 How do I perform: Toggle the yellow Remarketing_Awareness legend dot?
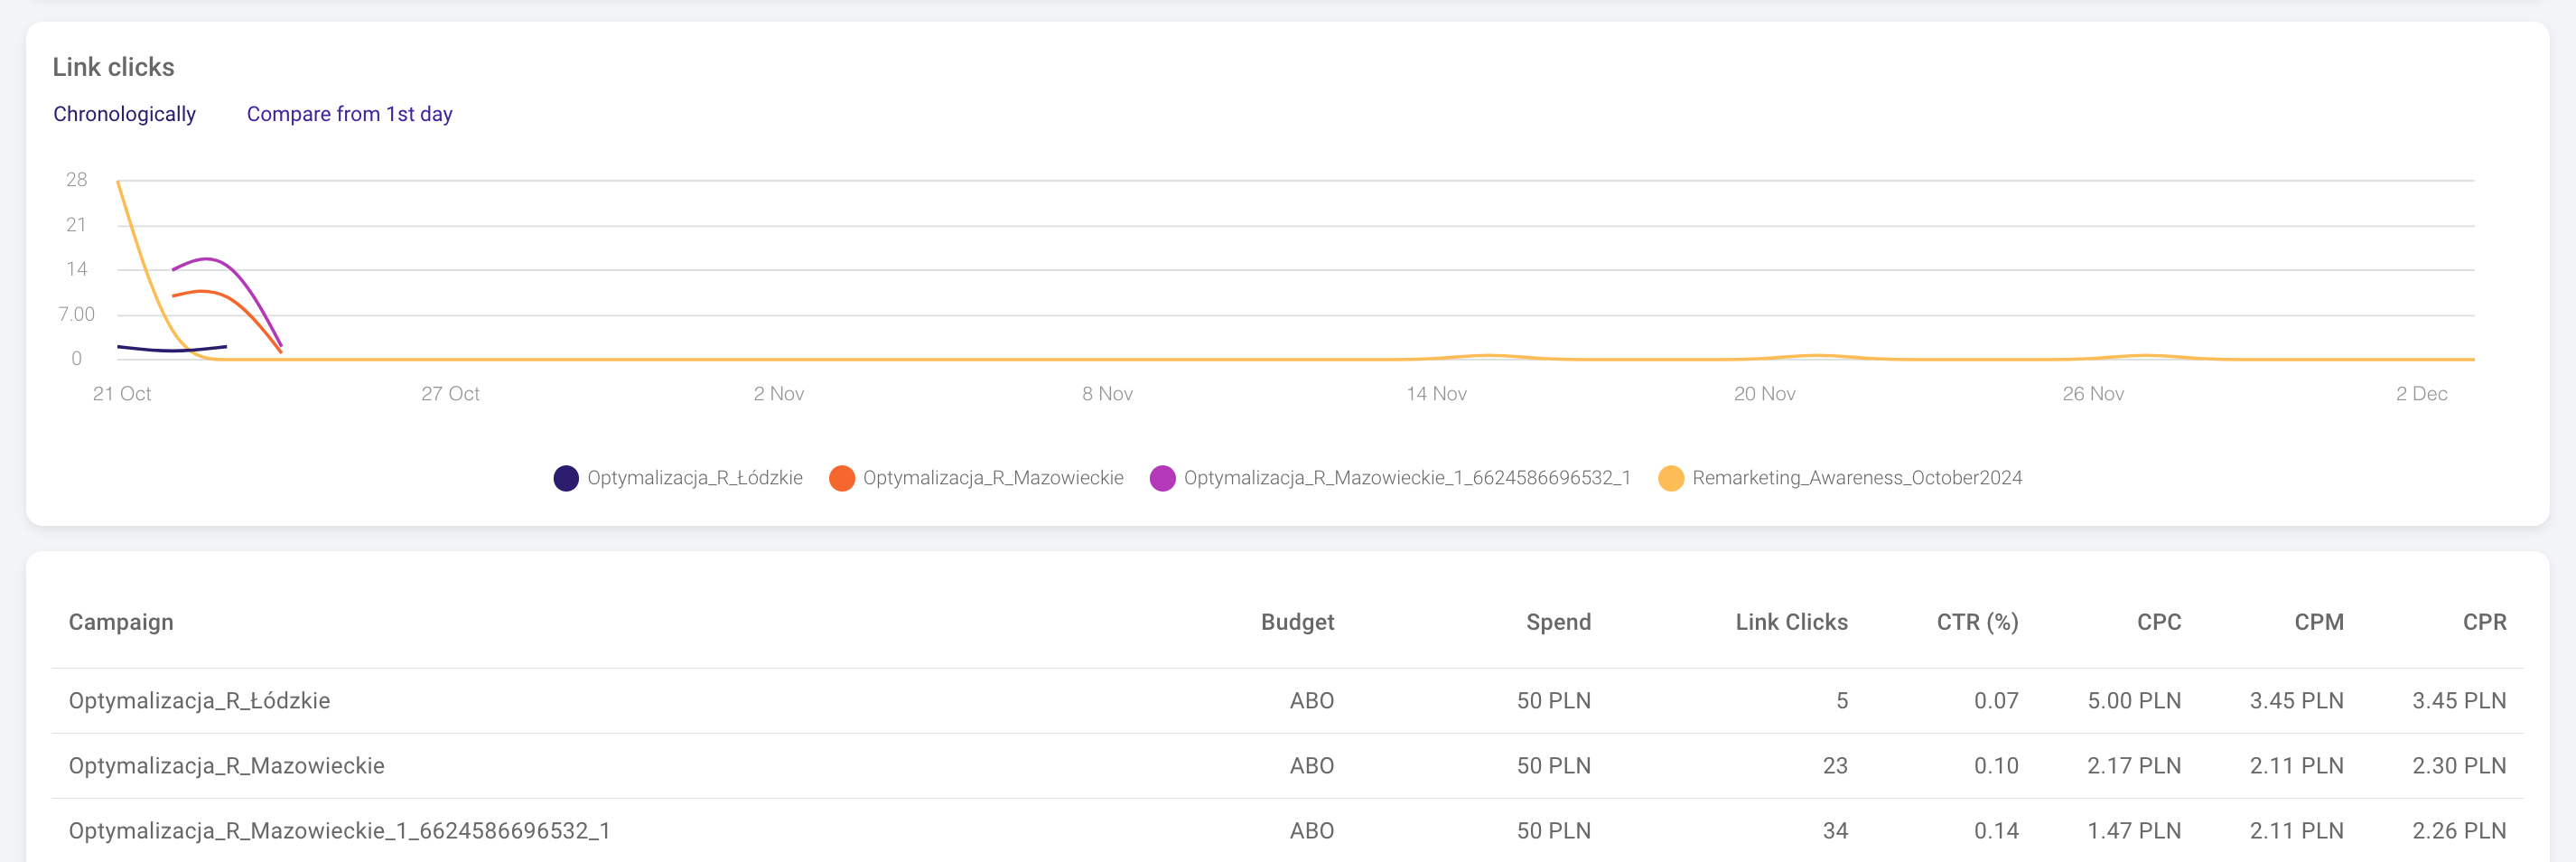1670,478
